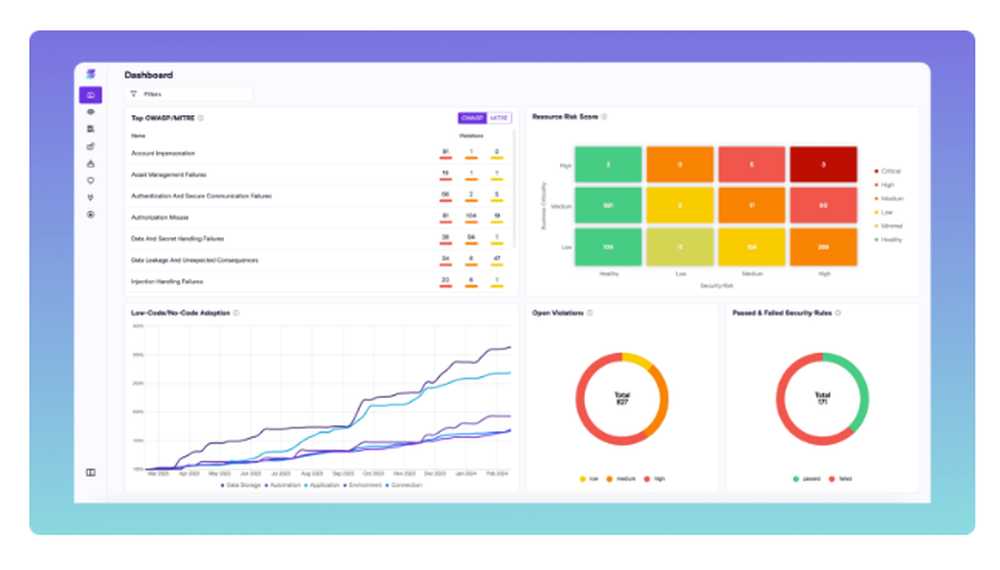This screenshot has height=570, width=1000.
Task: Click info icon beside Passed & Failed Security Rules
Action: coord(837,313)
